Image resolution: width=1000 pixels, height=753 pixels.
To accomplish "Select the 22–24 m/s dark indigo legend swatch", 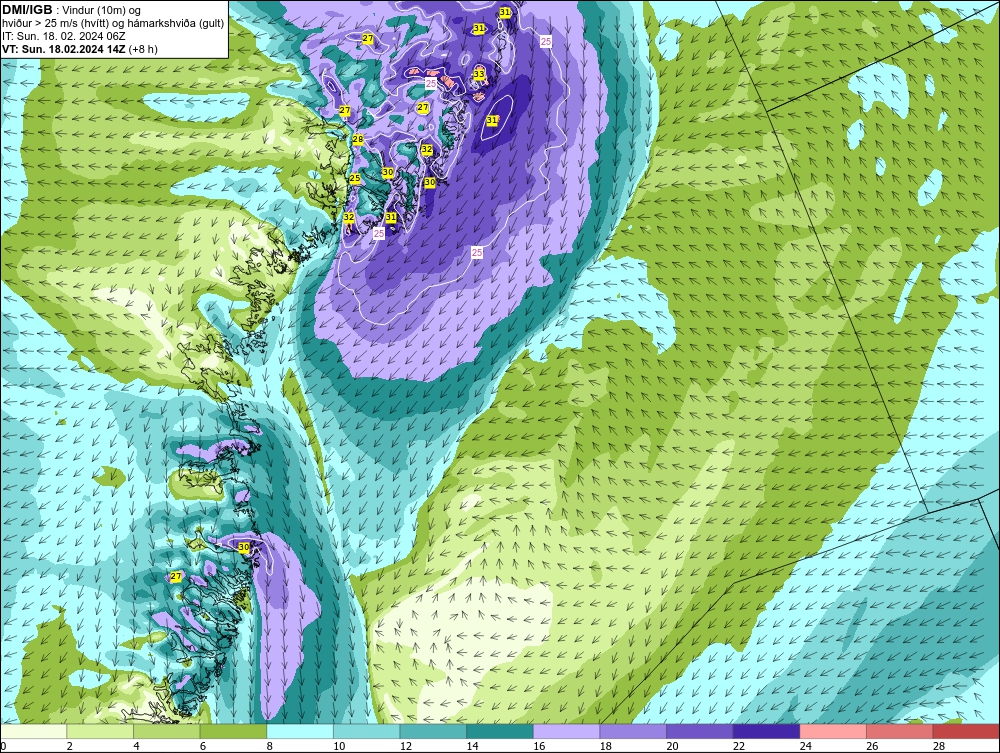I will click(766, 731).
